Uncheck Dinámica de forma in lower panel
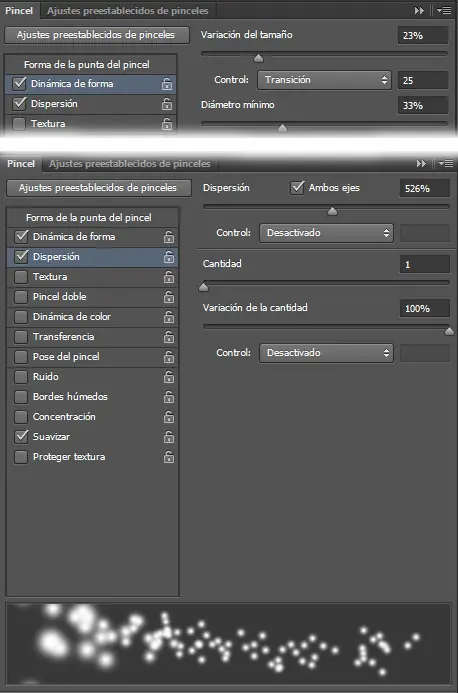 click(21, 236)
